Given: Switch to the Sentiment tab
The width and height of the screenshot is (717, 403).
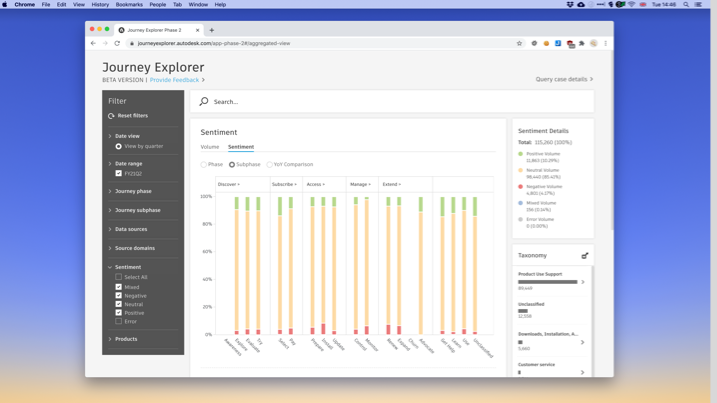Looking at the screenshot, I should pyautogui.click(x=241, y=147).
